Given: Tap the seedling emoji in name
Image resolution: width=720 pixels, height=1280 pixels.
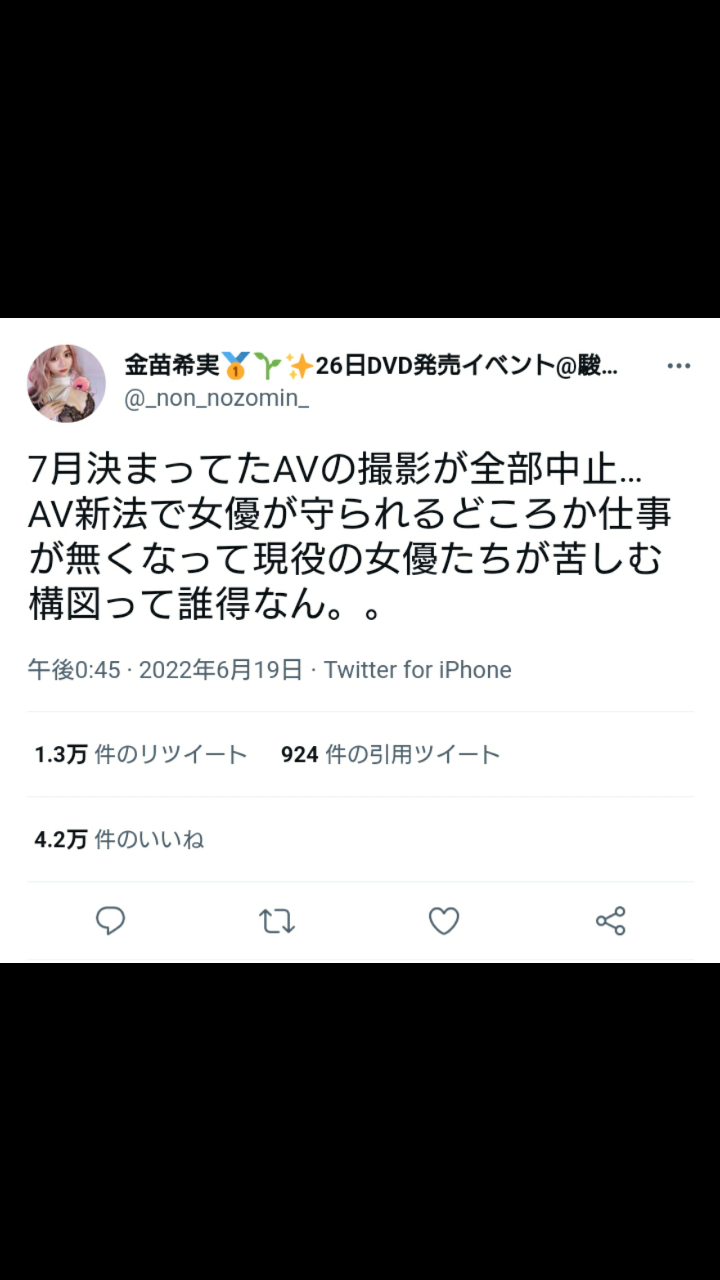Looking at the screenshot, I should (x=267, y=365).
